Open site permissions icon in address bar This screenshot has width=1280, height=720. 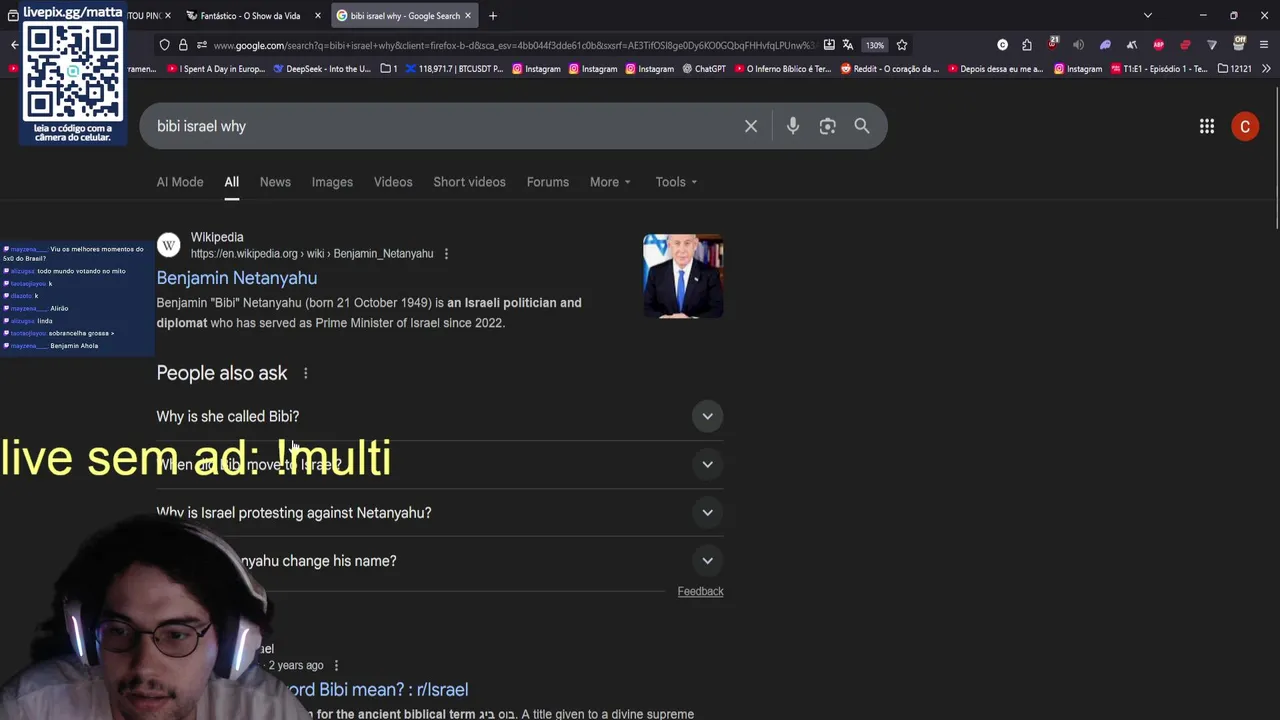pos(201,45)
